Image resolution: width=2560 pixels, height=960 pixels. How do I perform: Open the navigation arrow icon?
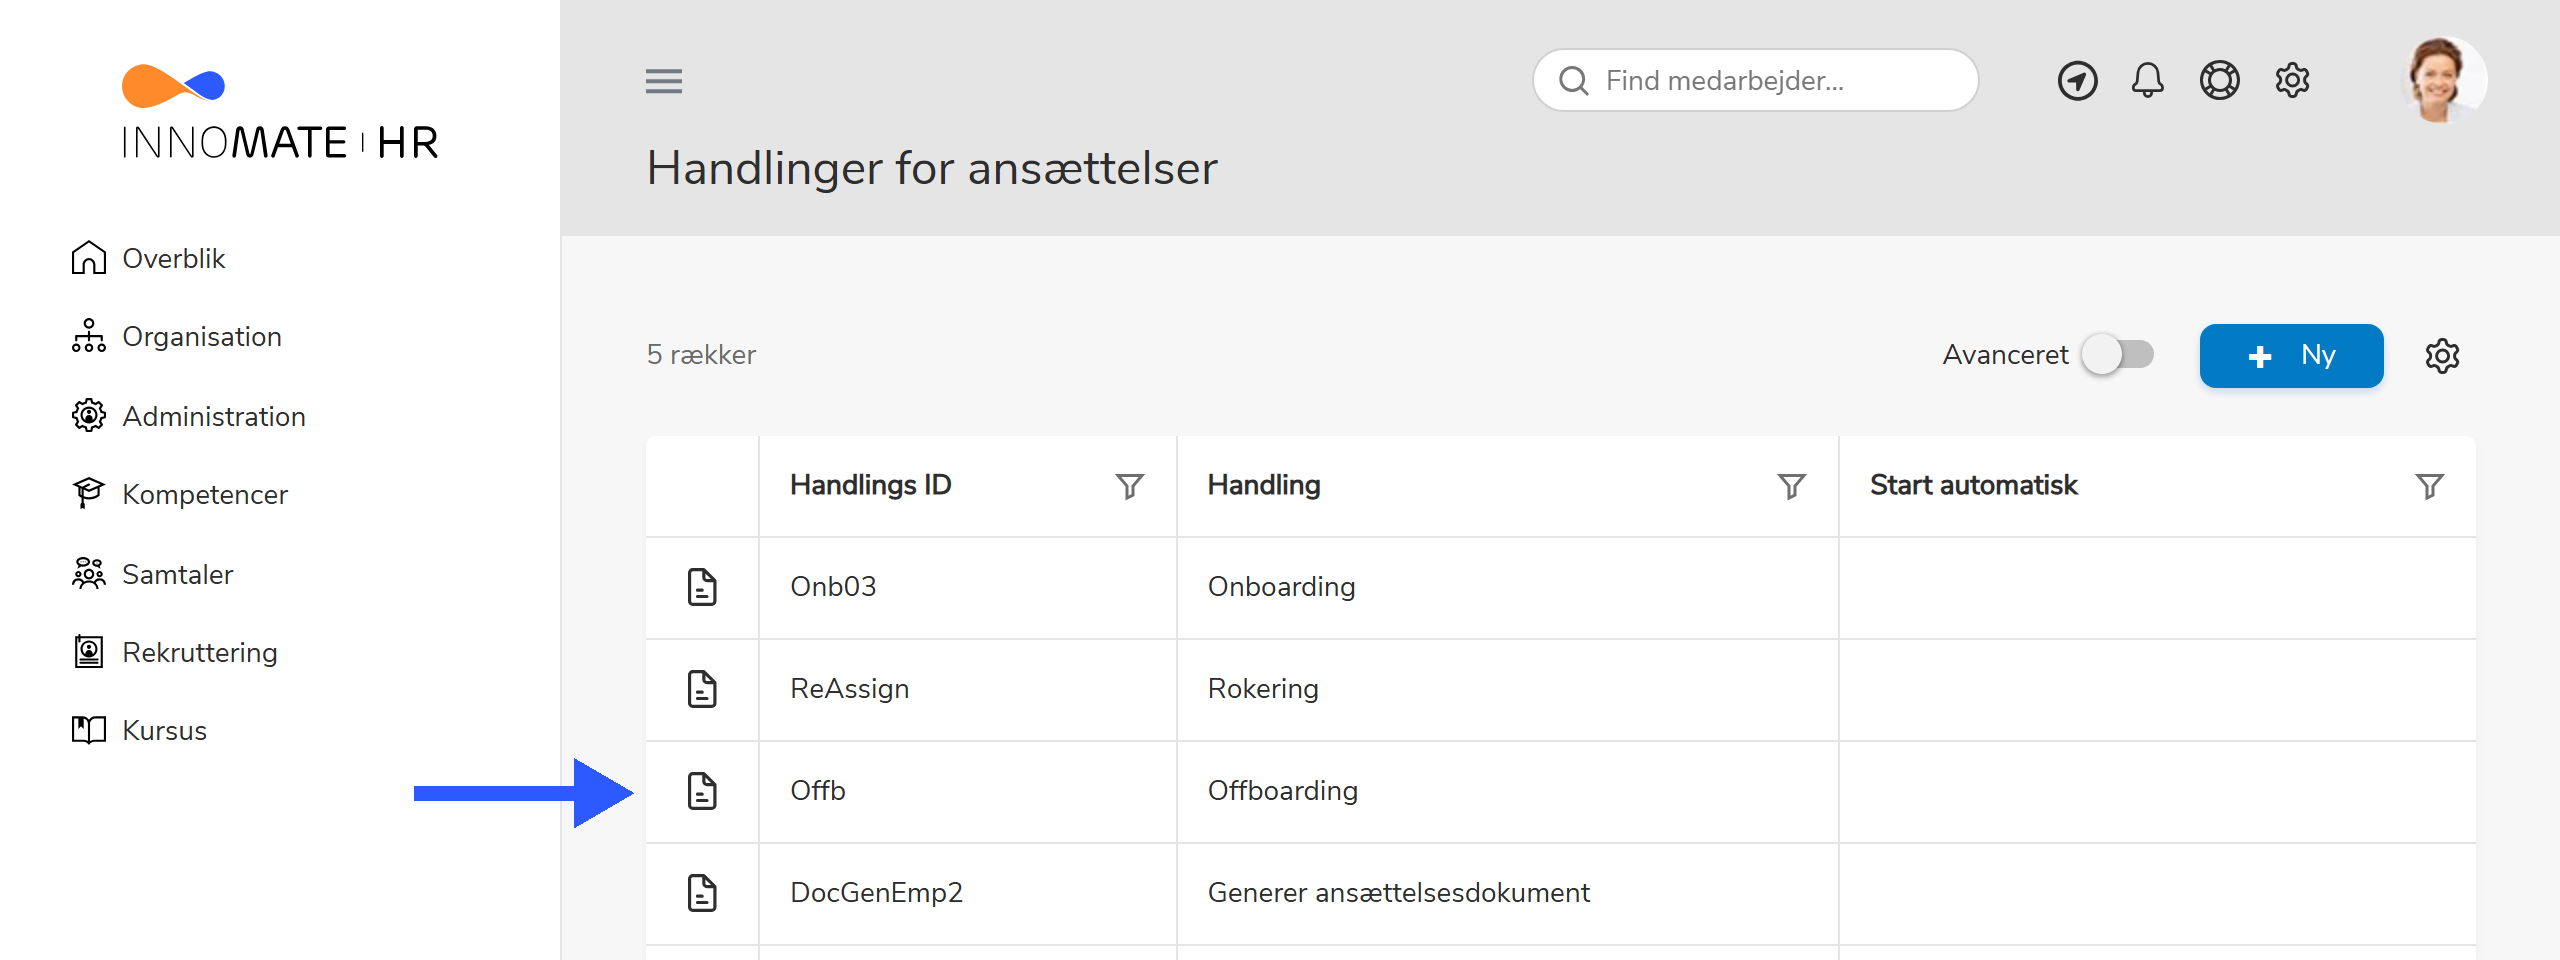coord(2077,80)
